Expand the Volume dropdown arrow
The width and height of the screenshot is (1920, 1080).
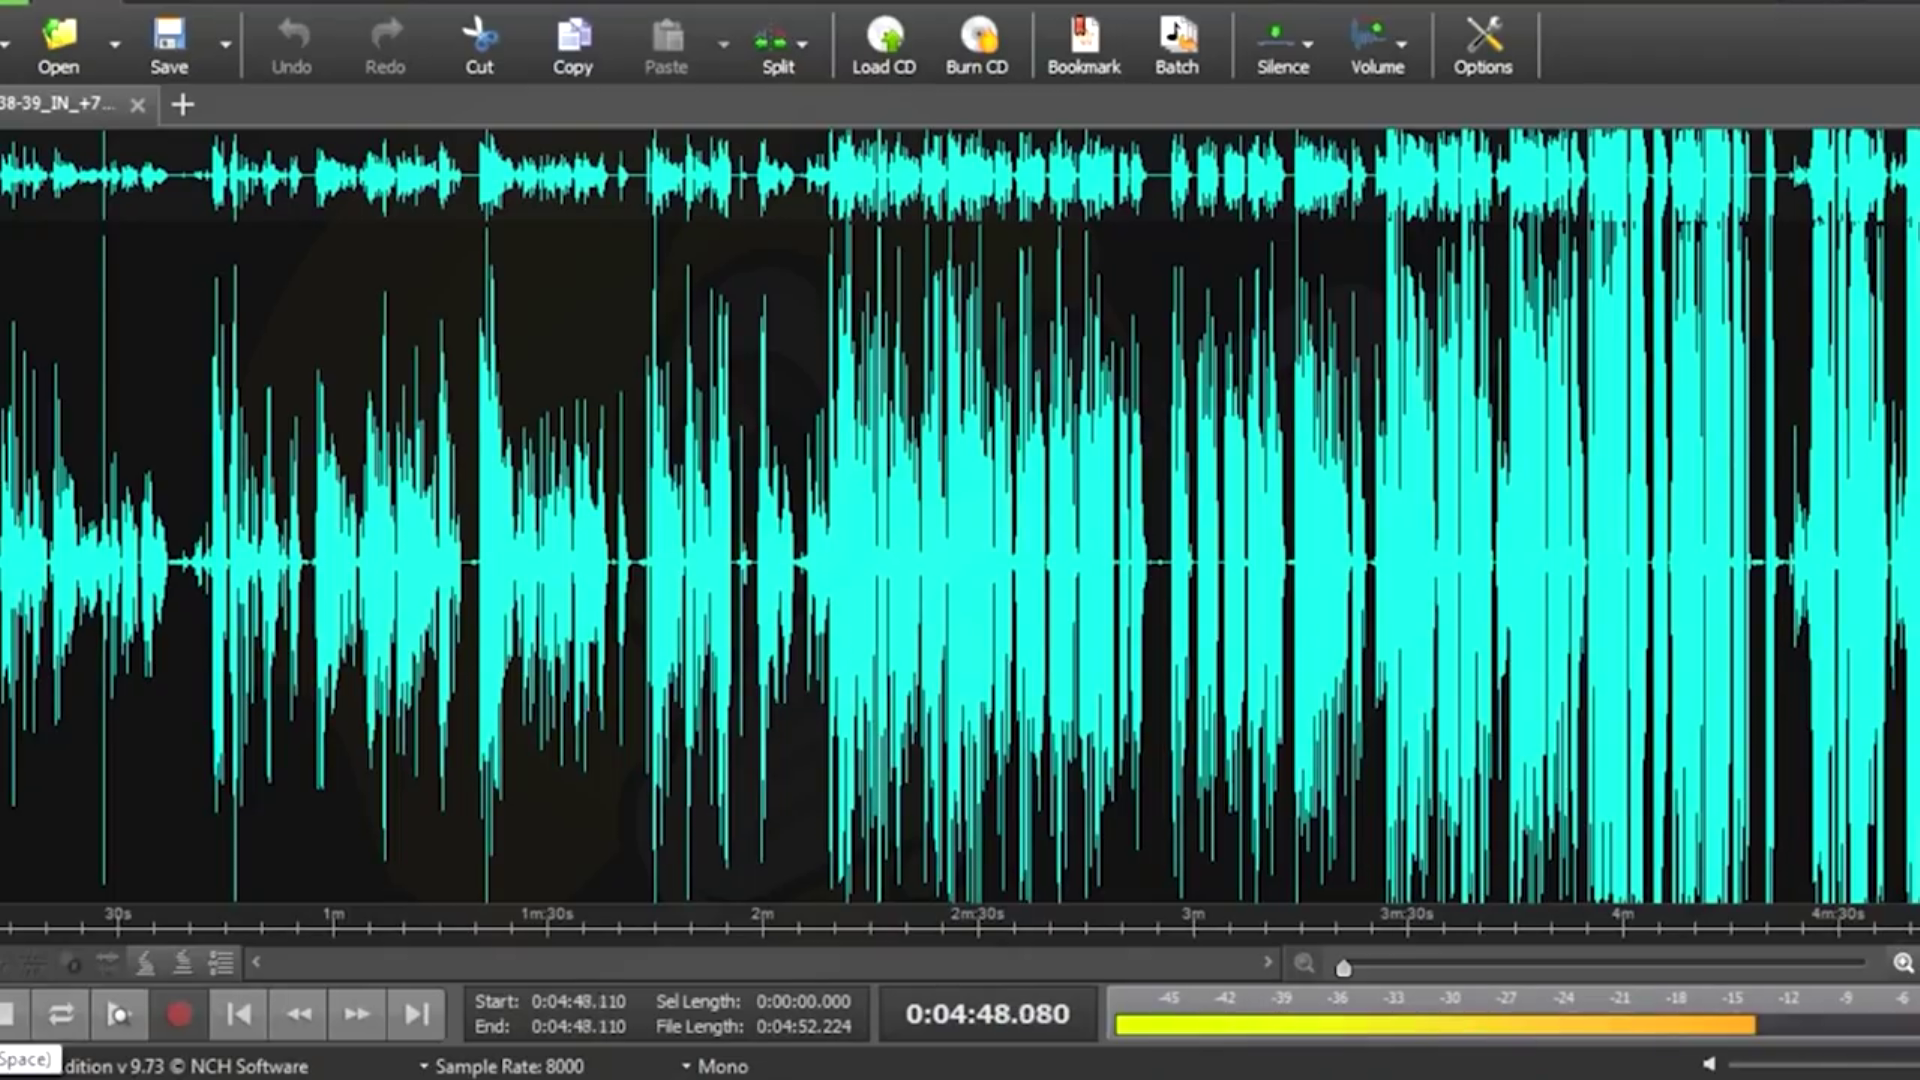[1401, 44]
